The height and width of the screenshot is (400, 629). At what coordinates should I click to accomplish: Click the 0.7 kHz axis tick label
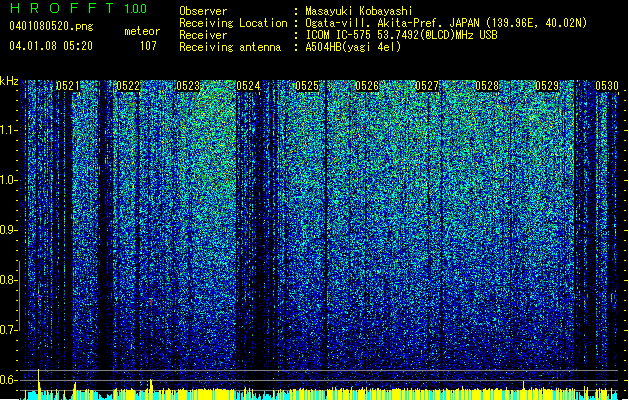coord(7,330)
